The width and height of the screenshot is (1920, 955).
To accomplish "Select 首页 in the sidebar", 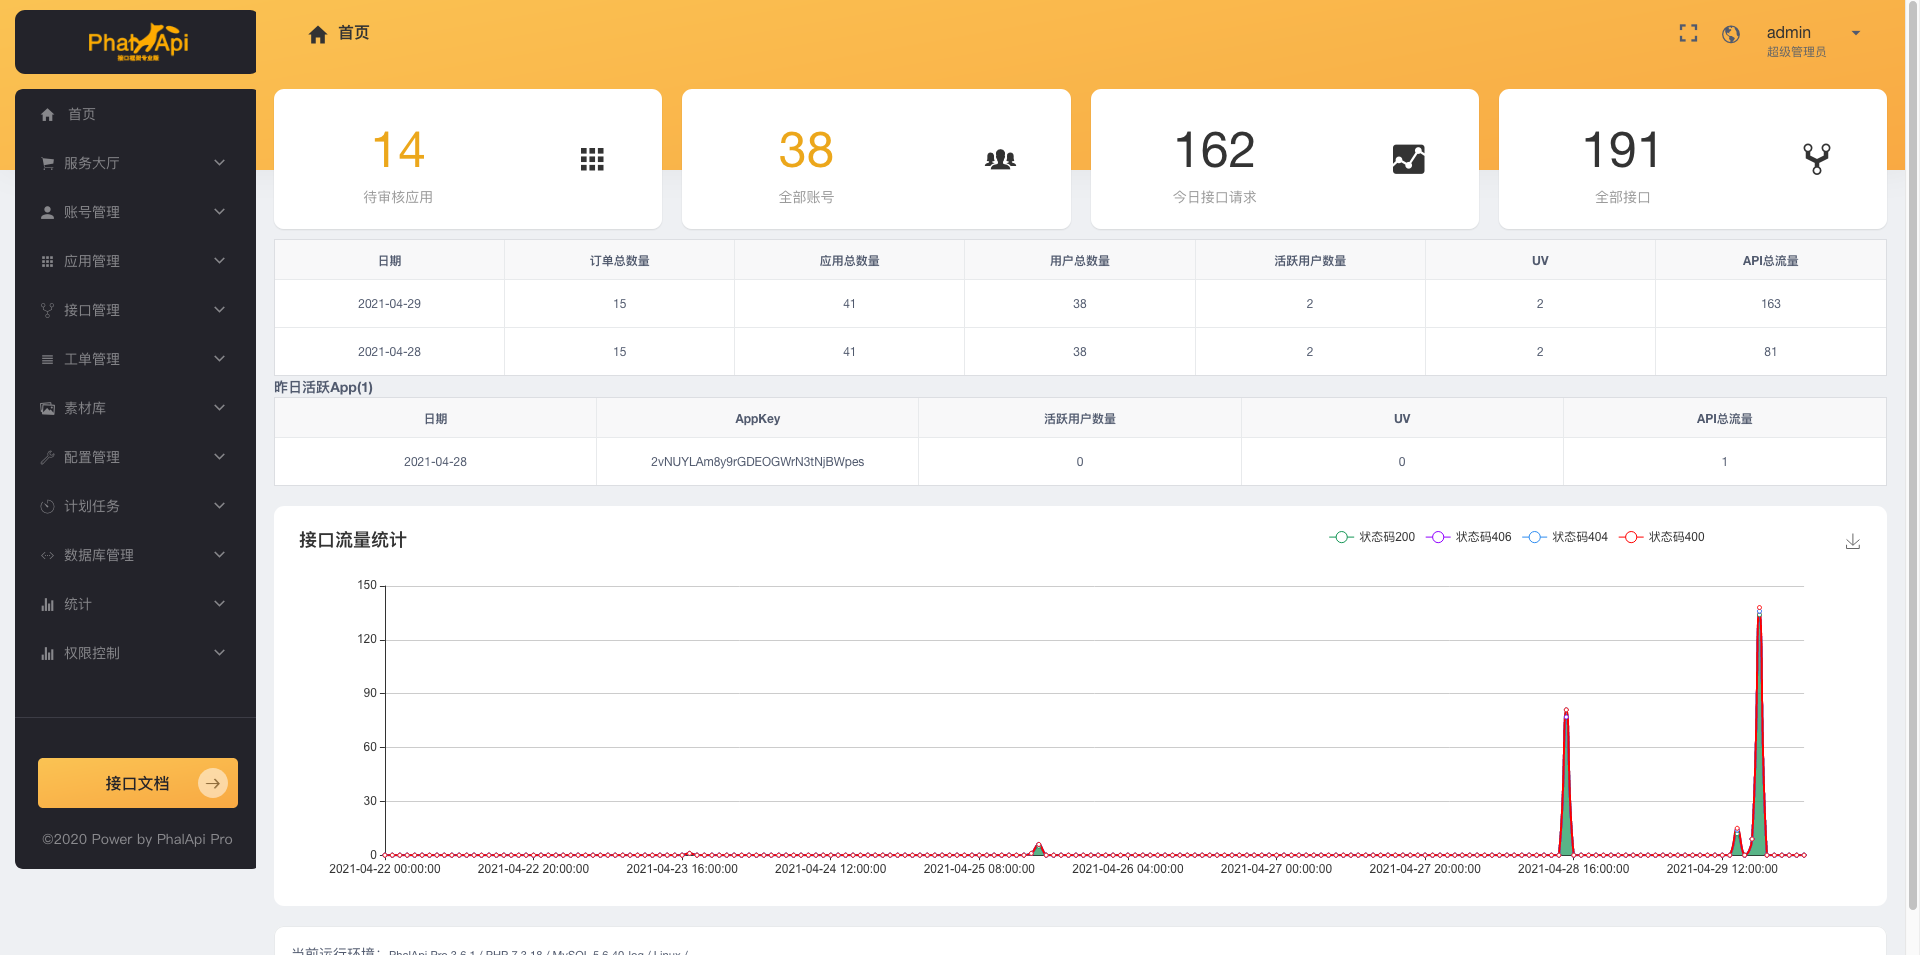I will tap(82, 114).
